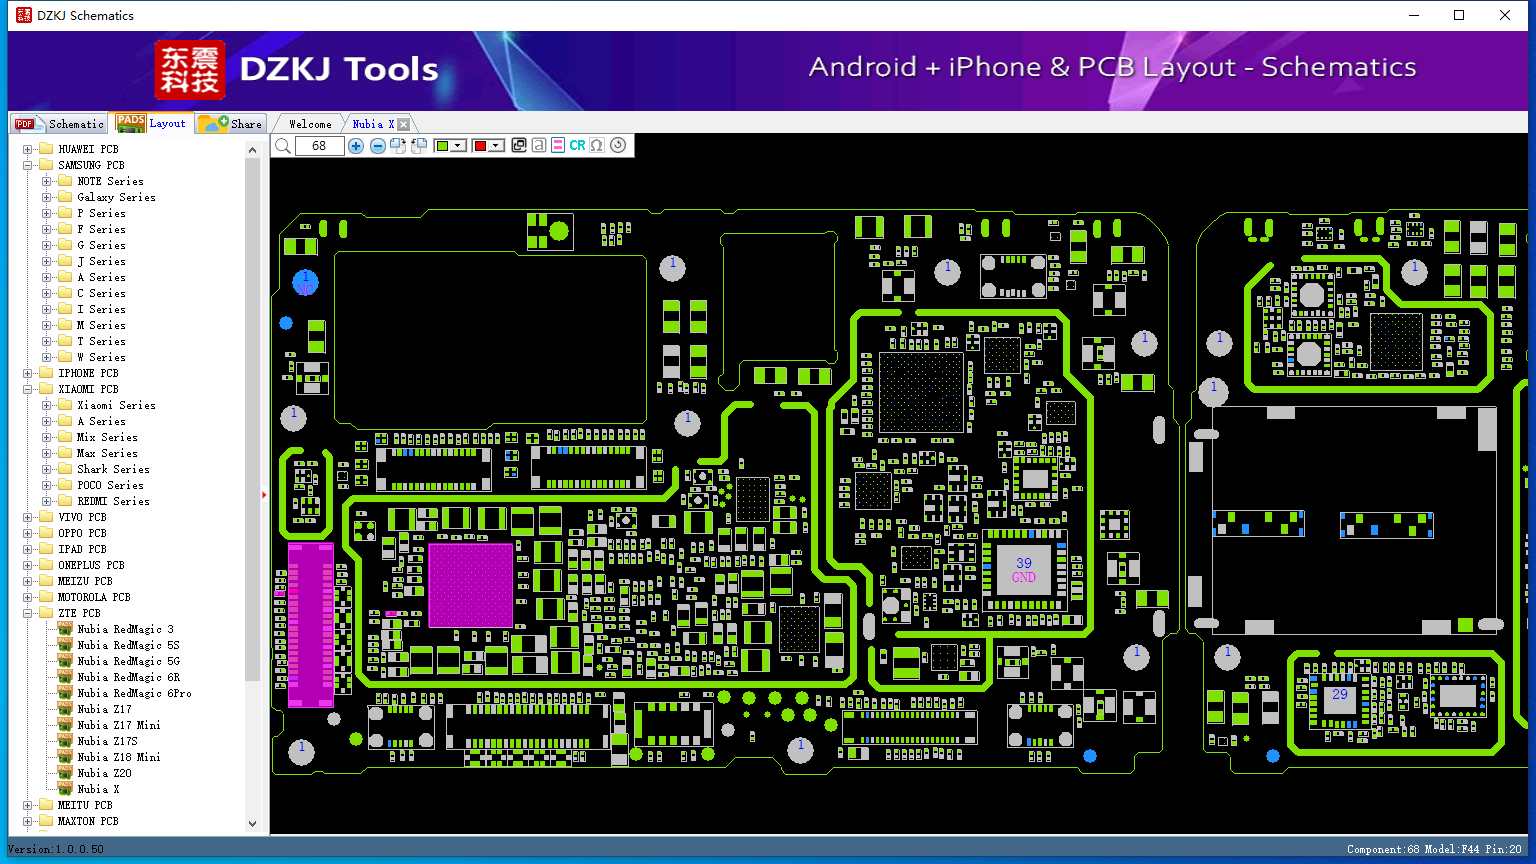Viewport: 1536px width, 864px height.
Task: Expand the IPHONE PCB folder
Action: (28, 373)
